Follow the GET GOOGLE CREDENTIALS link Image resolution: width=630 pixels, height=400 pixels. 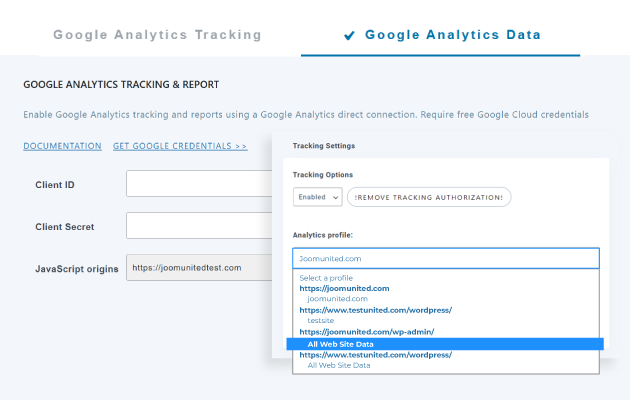180,146
